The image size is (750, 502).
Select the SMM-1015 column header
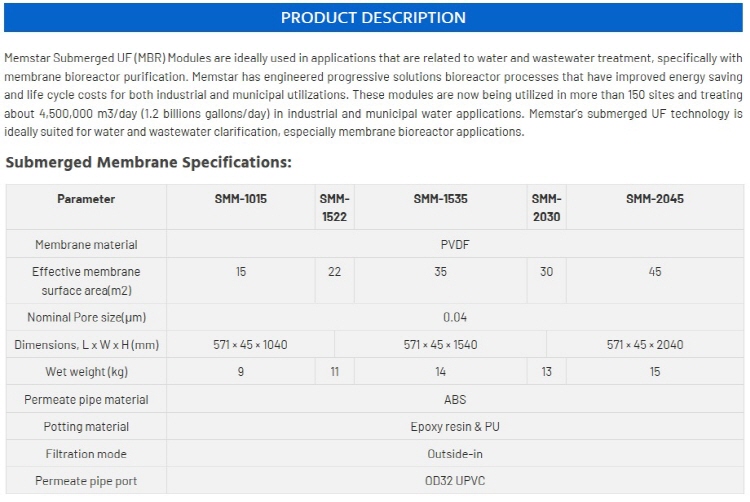click(x=241, y=199)
